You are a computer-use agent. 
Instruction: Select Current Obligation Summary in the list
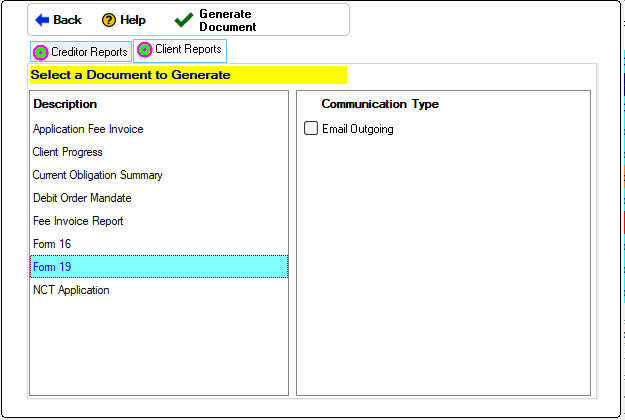pyautogui.click(x=97, y=175)
